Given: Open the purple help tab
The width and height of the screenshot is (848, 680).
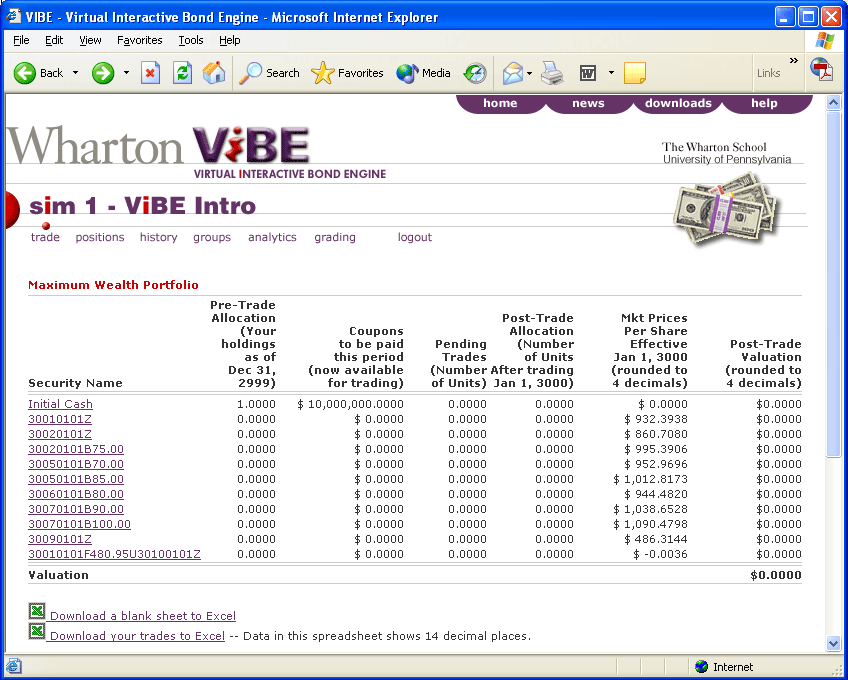Looking at the screenshot, I should [764, 103].
